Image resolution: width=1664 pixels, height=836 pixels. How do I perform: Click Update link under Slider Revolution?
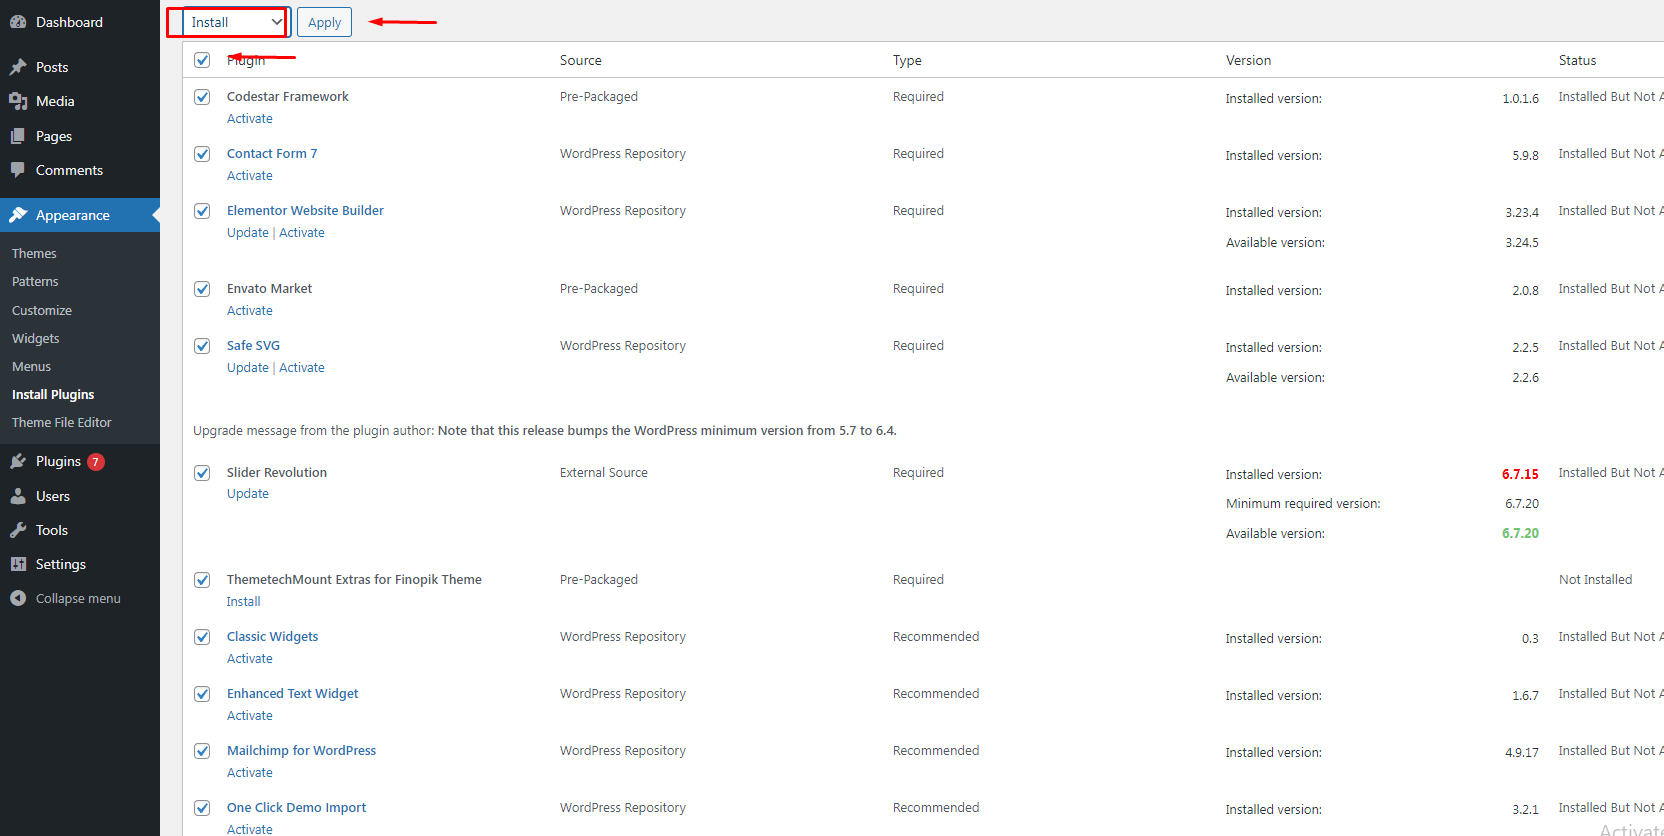tap(247, 493)
